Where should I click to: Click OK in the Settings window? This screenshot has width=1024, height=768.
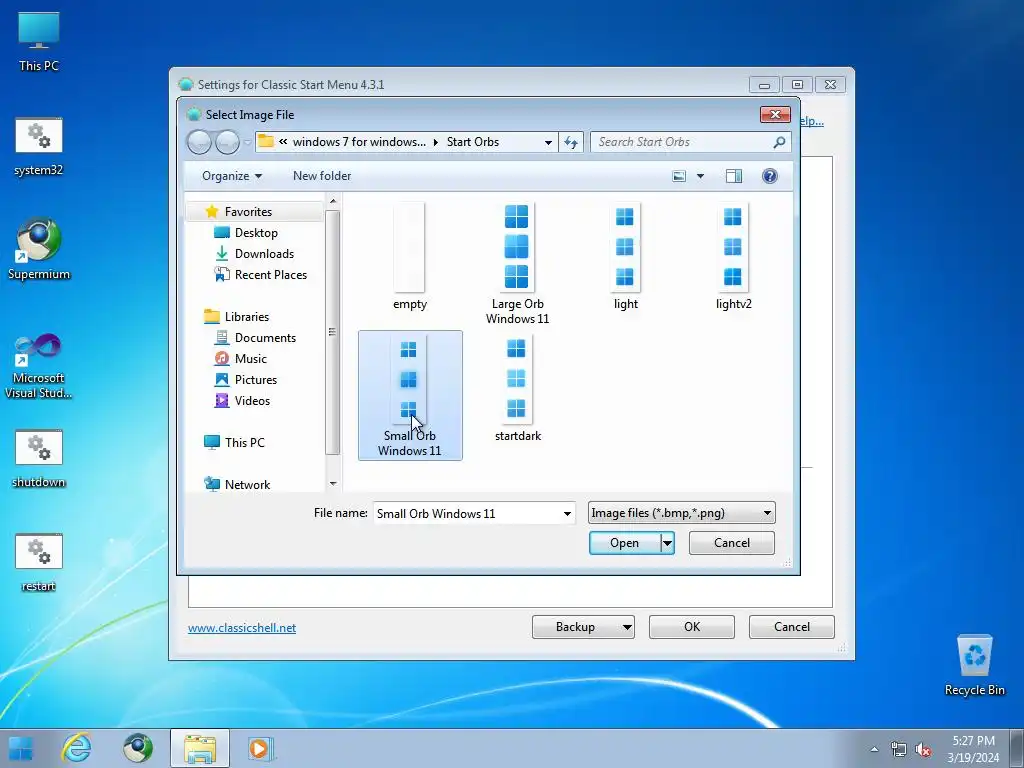click(692, 627)
